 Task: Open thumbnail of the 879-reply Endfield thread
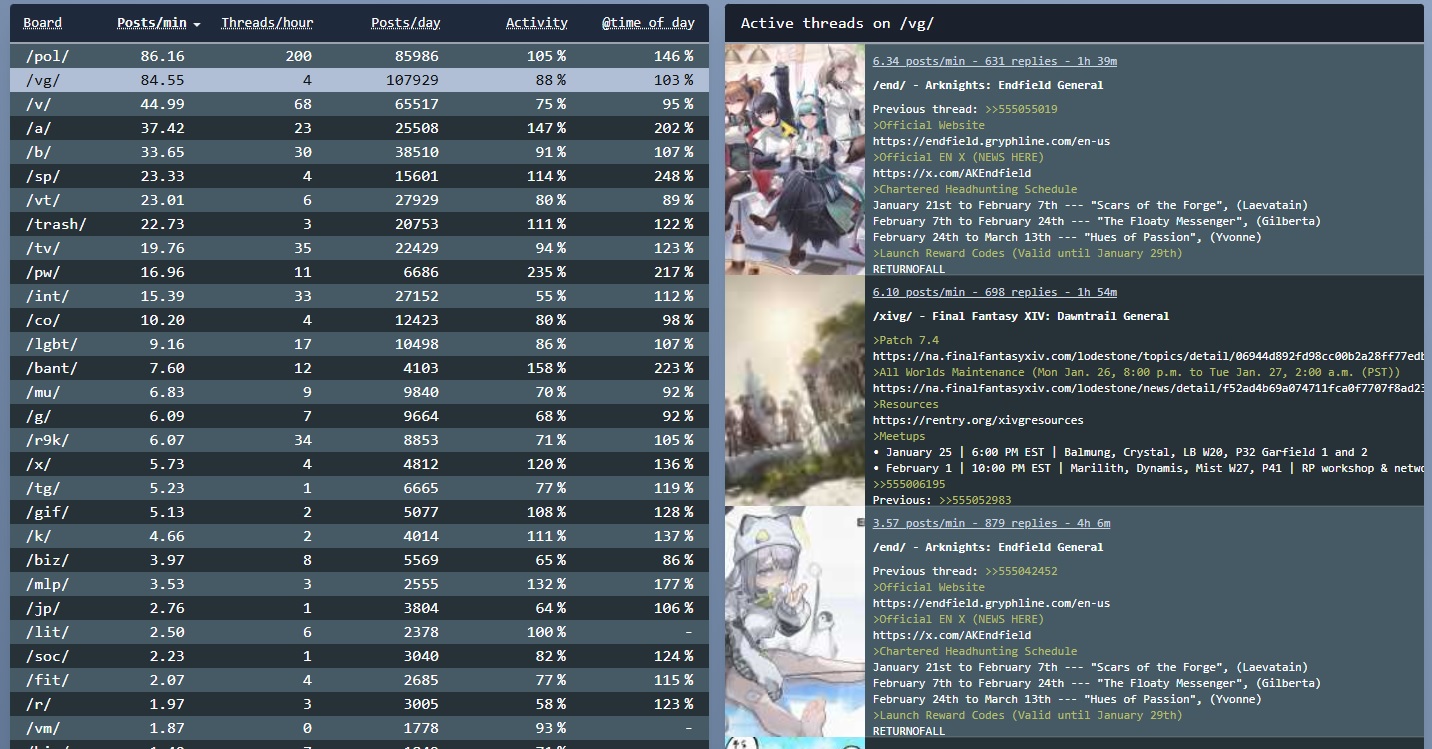point(795,622)
